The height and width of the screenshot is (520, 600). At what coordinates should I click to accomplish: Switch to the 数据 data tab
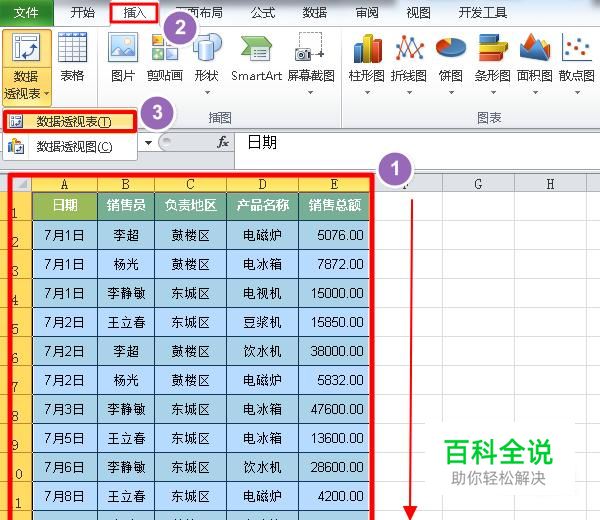coord(315,13)
